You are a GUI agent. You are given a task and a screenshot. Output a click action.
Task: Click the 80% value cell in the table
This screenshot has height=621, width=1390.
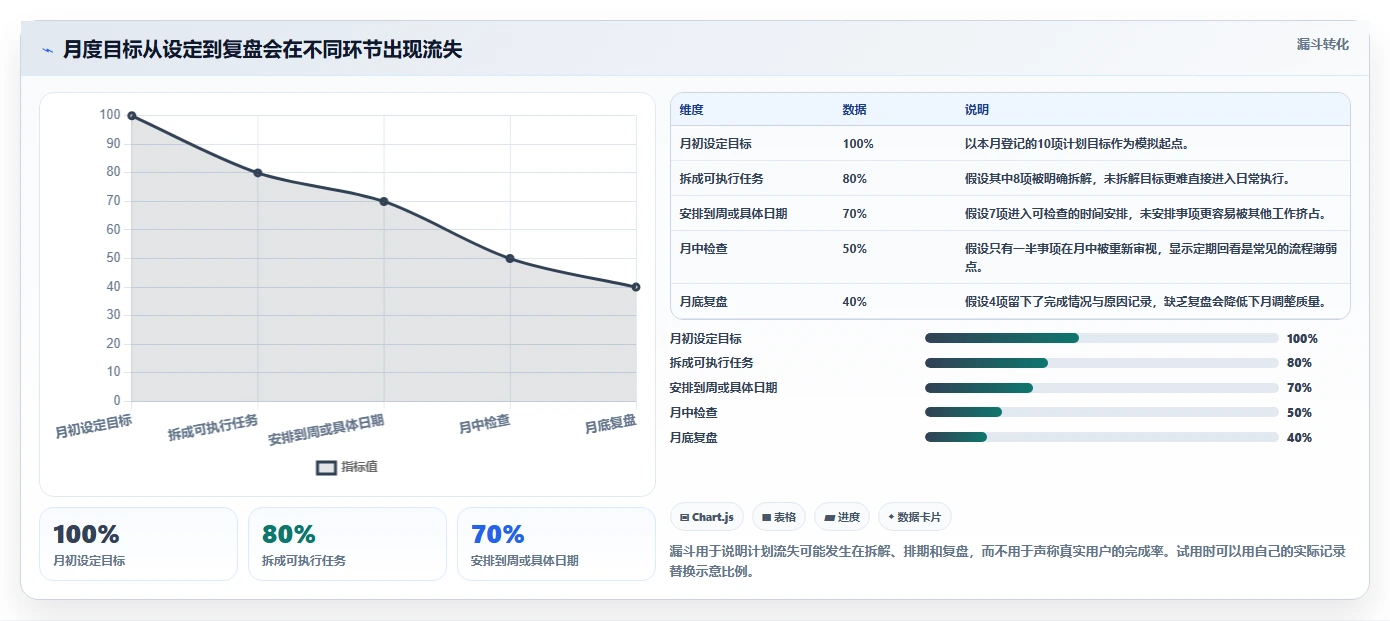point(854,179)
